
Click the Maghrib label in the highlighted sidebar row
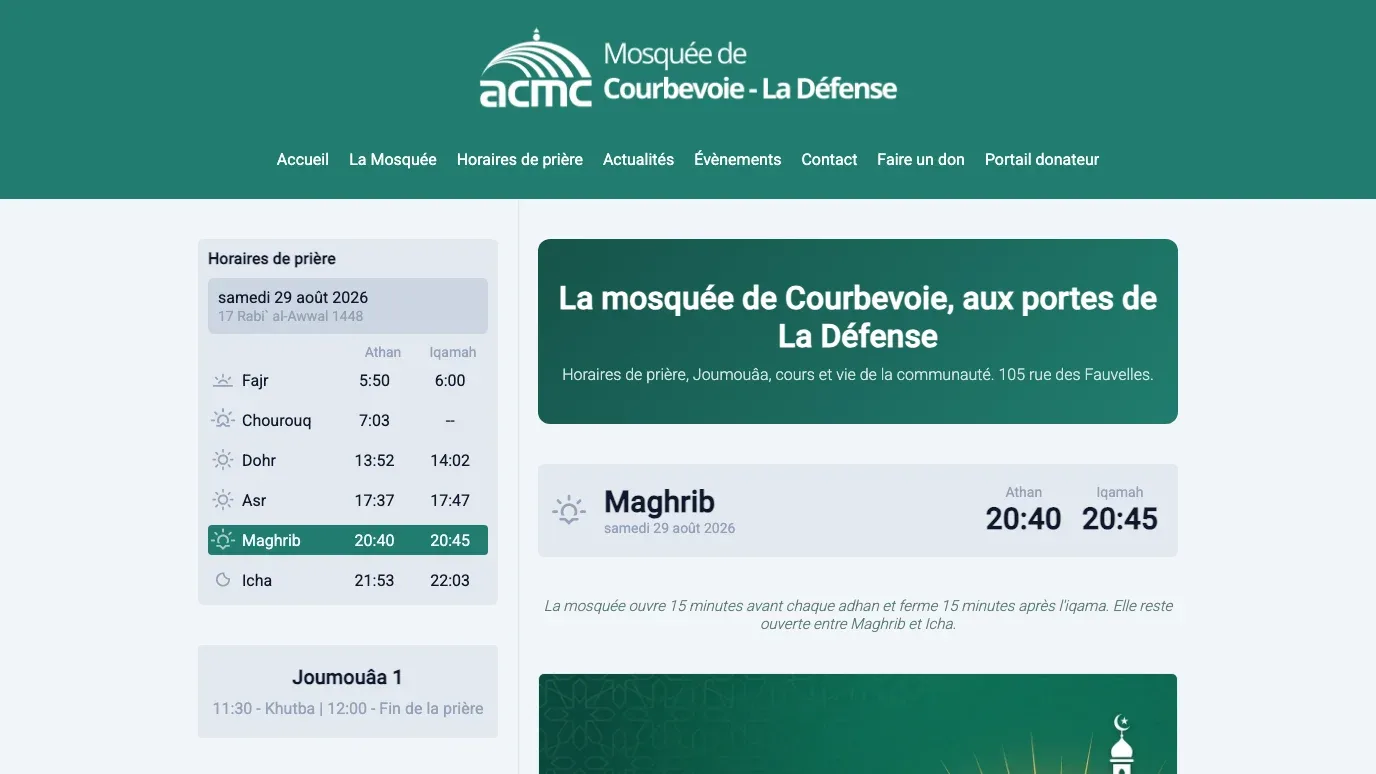271,541
